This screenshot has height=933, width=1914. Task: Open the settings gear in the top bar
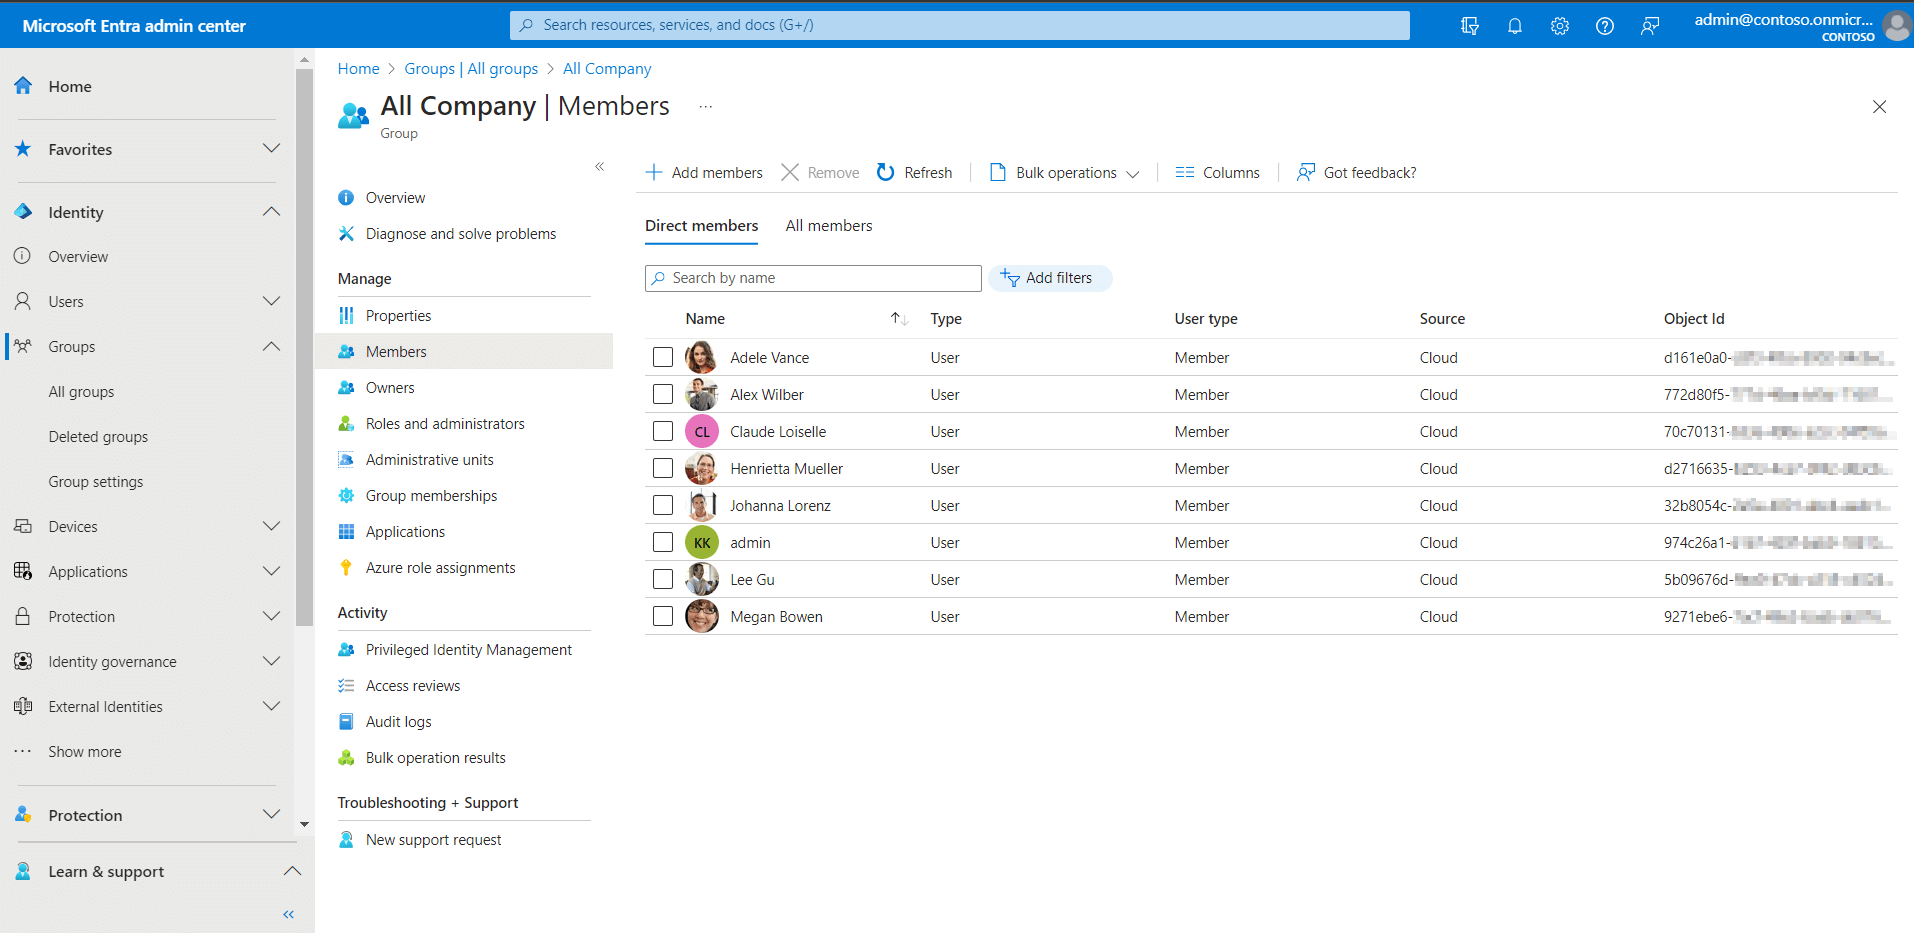pyautogui.click(x=1559, y=25)
